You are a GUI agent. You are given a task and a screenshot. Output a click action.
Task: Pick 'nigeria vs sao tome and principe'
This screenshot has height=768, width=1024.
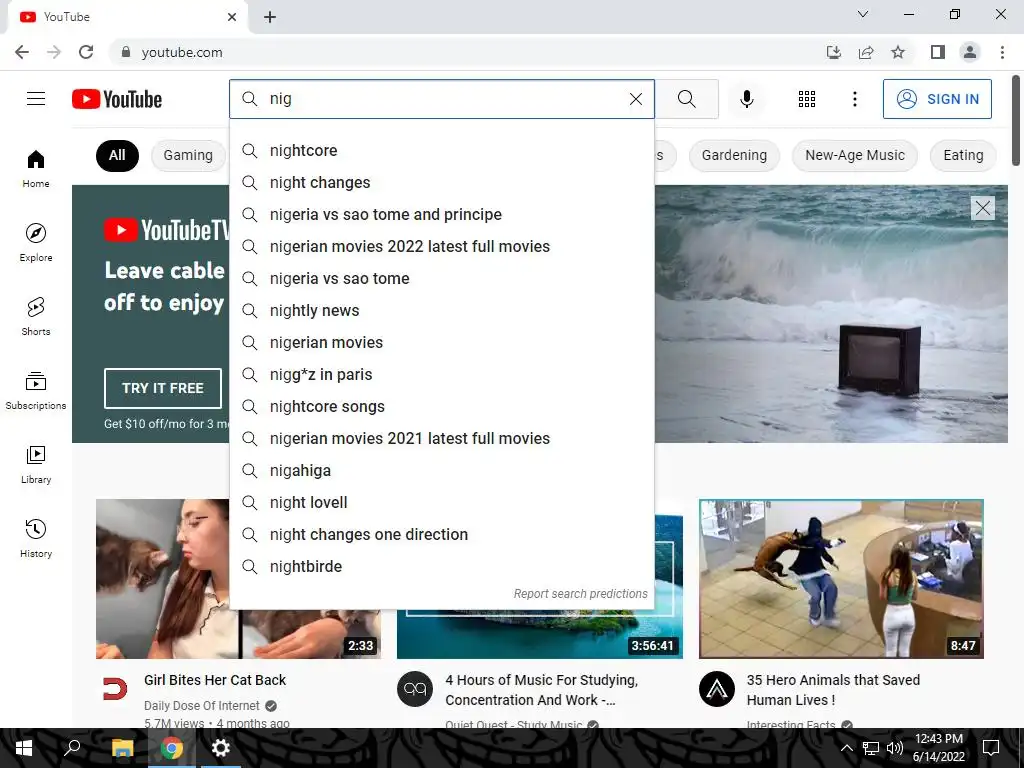(441, 214)
